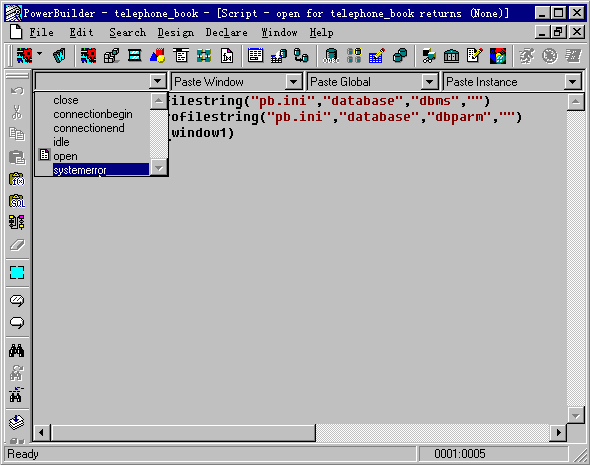Click the binoculars Find icon
The image size is (590, 466).
click(17, 350)
